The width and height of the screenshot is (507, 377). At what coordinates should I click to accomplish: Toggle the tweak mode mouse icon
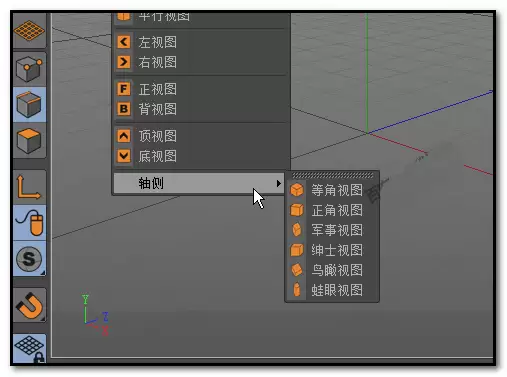(29, 223)
